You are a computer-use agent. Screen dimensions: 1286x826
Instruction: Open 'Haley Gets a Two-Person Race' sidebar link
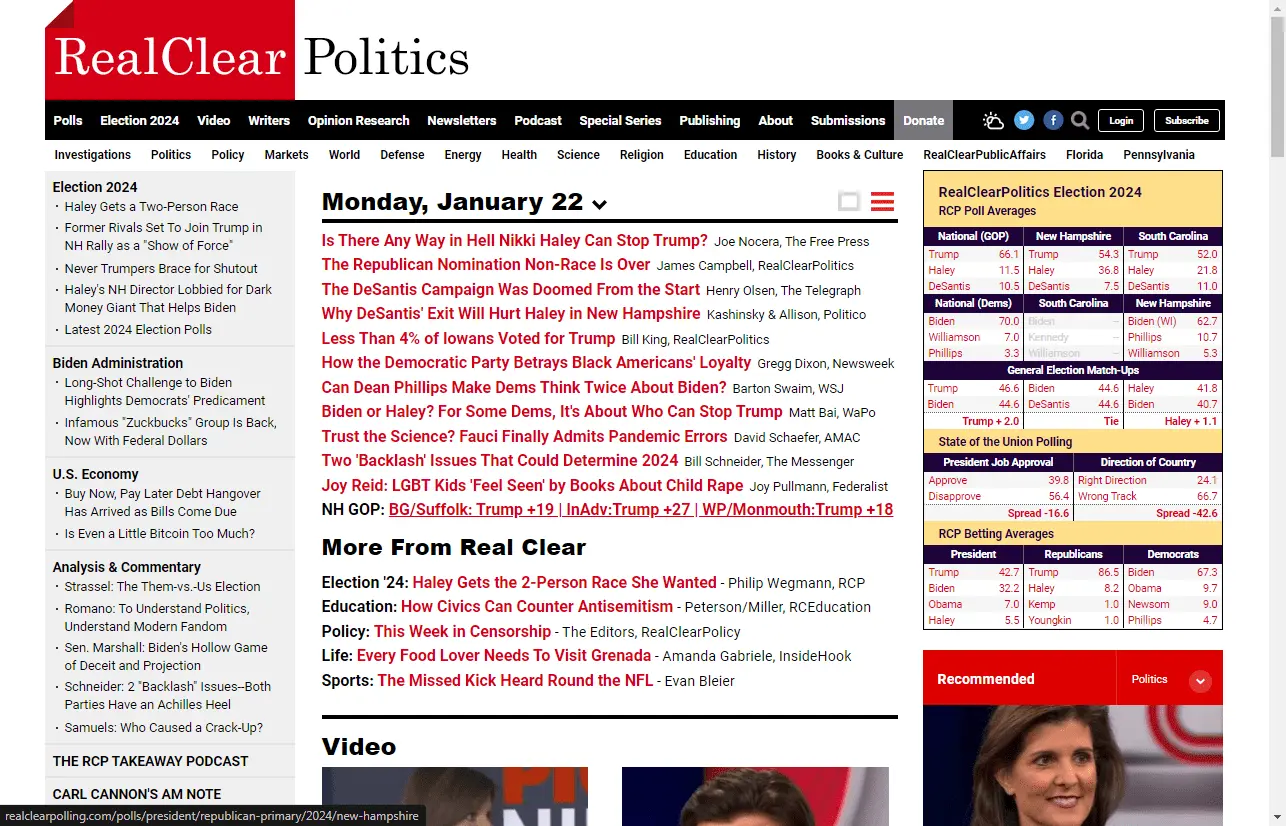(x=151, y=207)
